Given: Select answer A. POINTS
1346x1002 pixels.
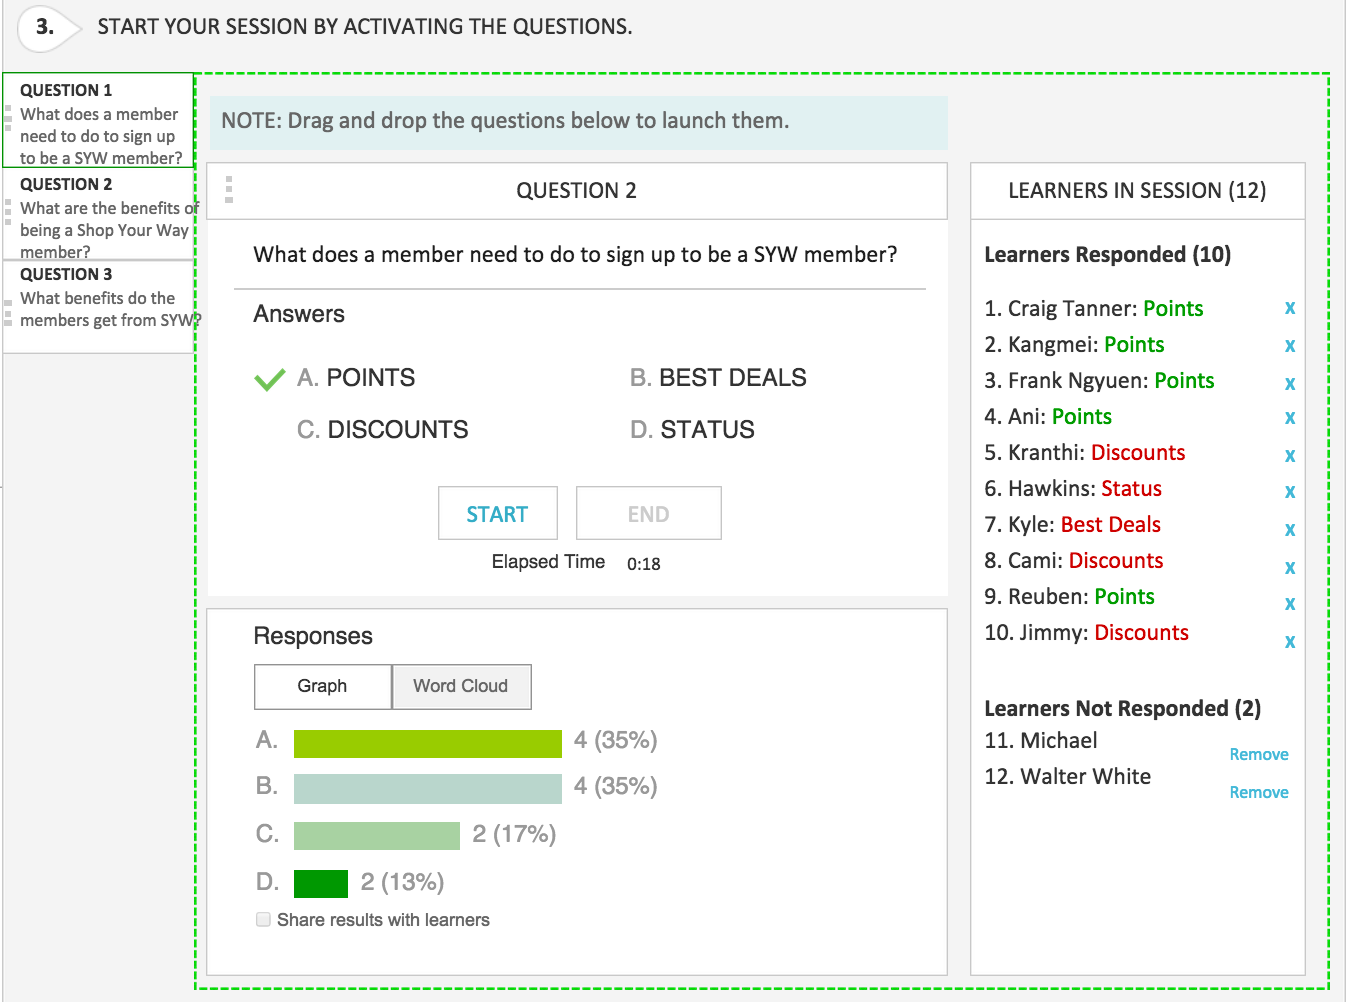Looking at the screenshot, I should pyautogui.click(x=356, y=378).
